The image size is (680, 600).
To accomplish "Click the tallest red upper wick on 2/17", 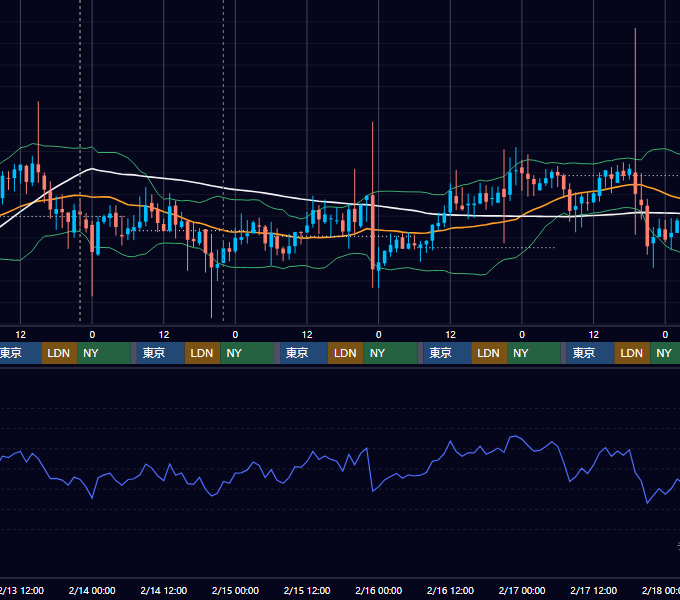I will click(635, 100).
